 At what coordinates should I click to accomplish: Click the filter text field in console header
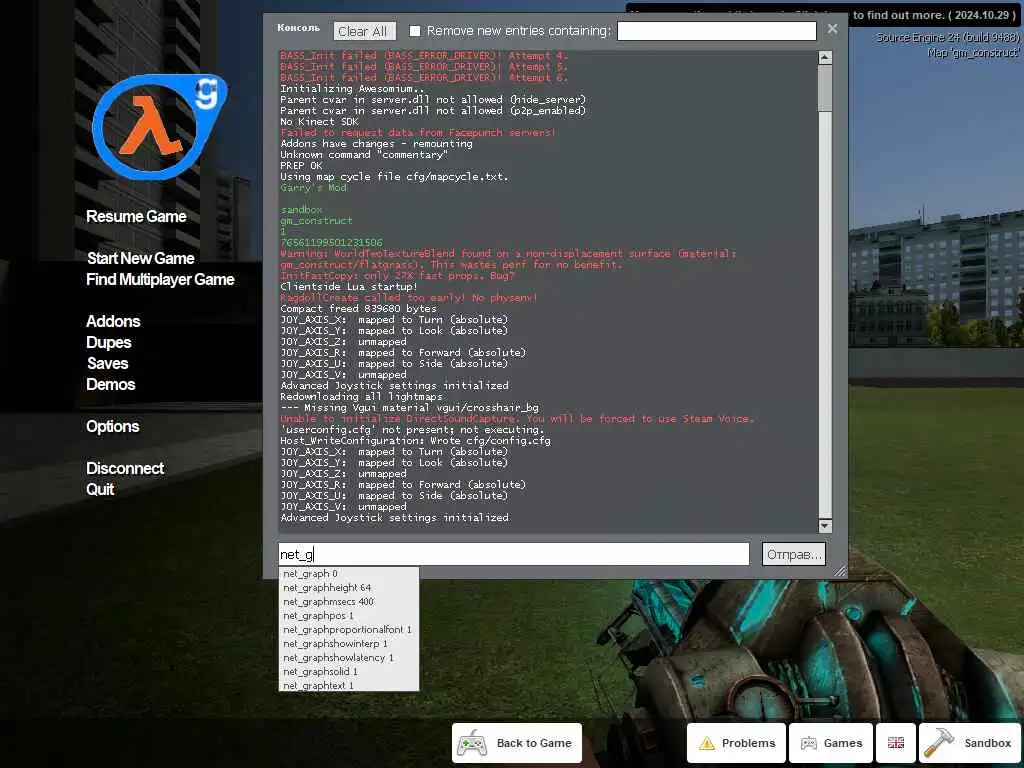click(x=716, y=31)
